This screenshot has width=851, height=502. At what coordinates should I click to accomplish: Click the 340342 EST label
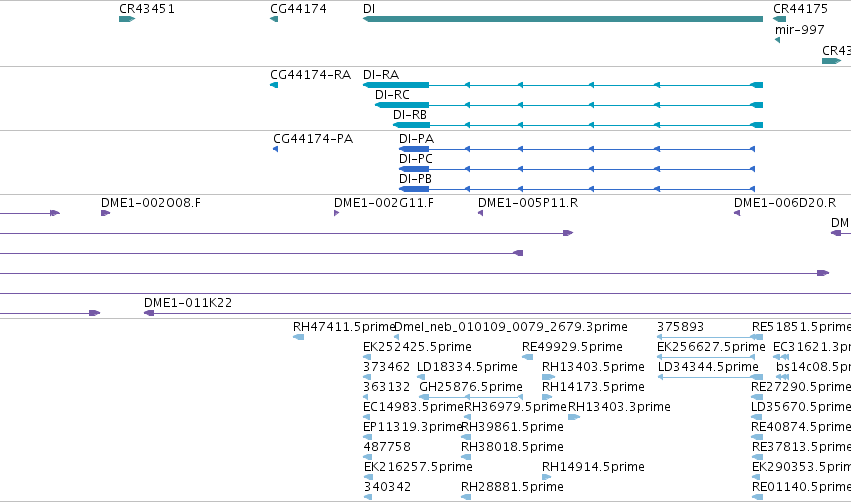click(386, 486)
